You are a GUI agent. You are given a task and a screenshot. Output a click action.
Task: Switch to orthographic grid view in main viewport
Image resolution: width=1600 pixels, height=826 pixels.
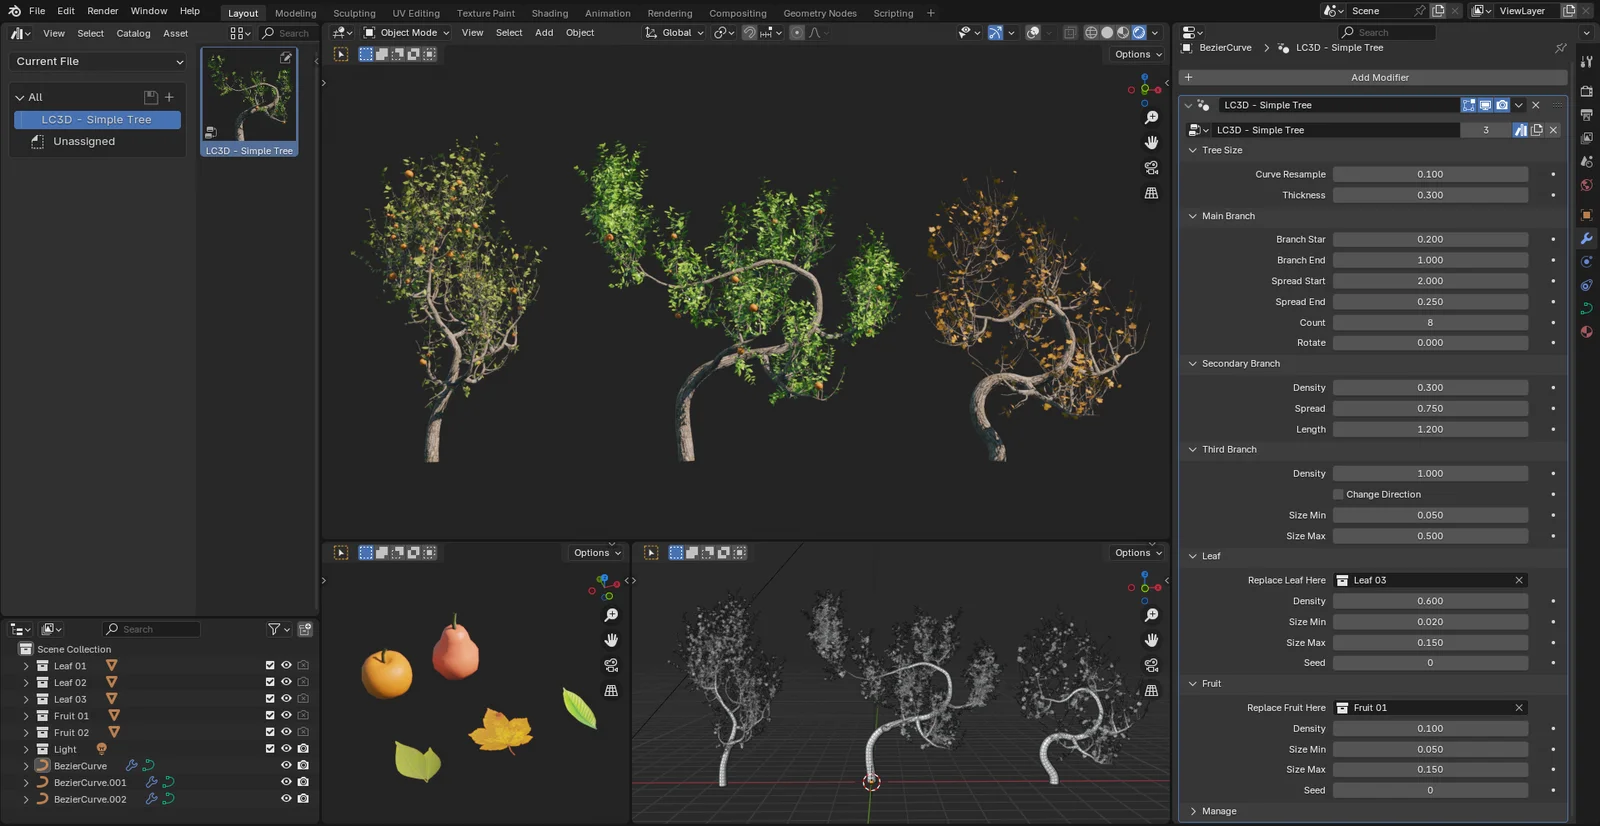click(1151, 193)
